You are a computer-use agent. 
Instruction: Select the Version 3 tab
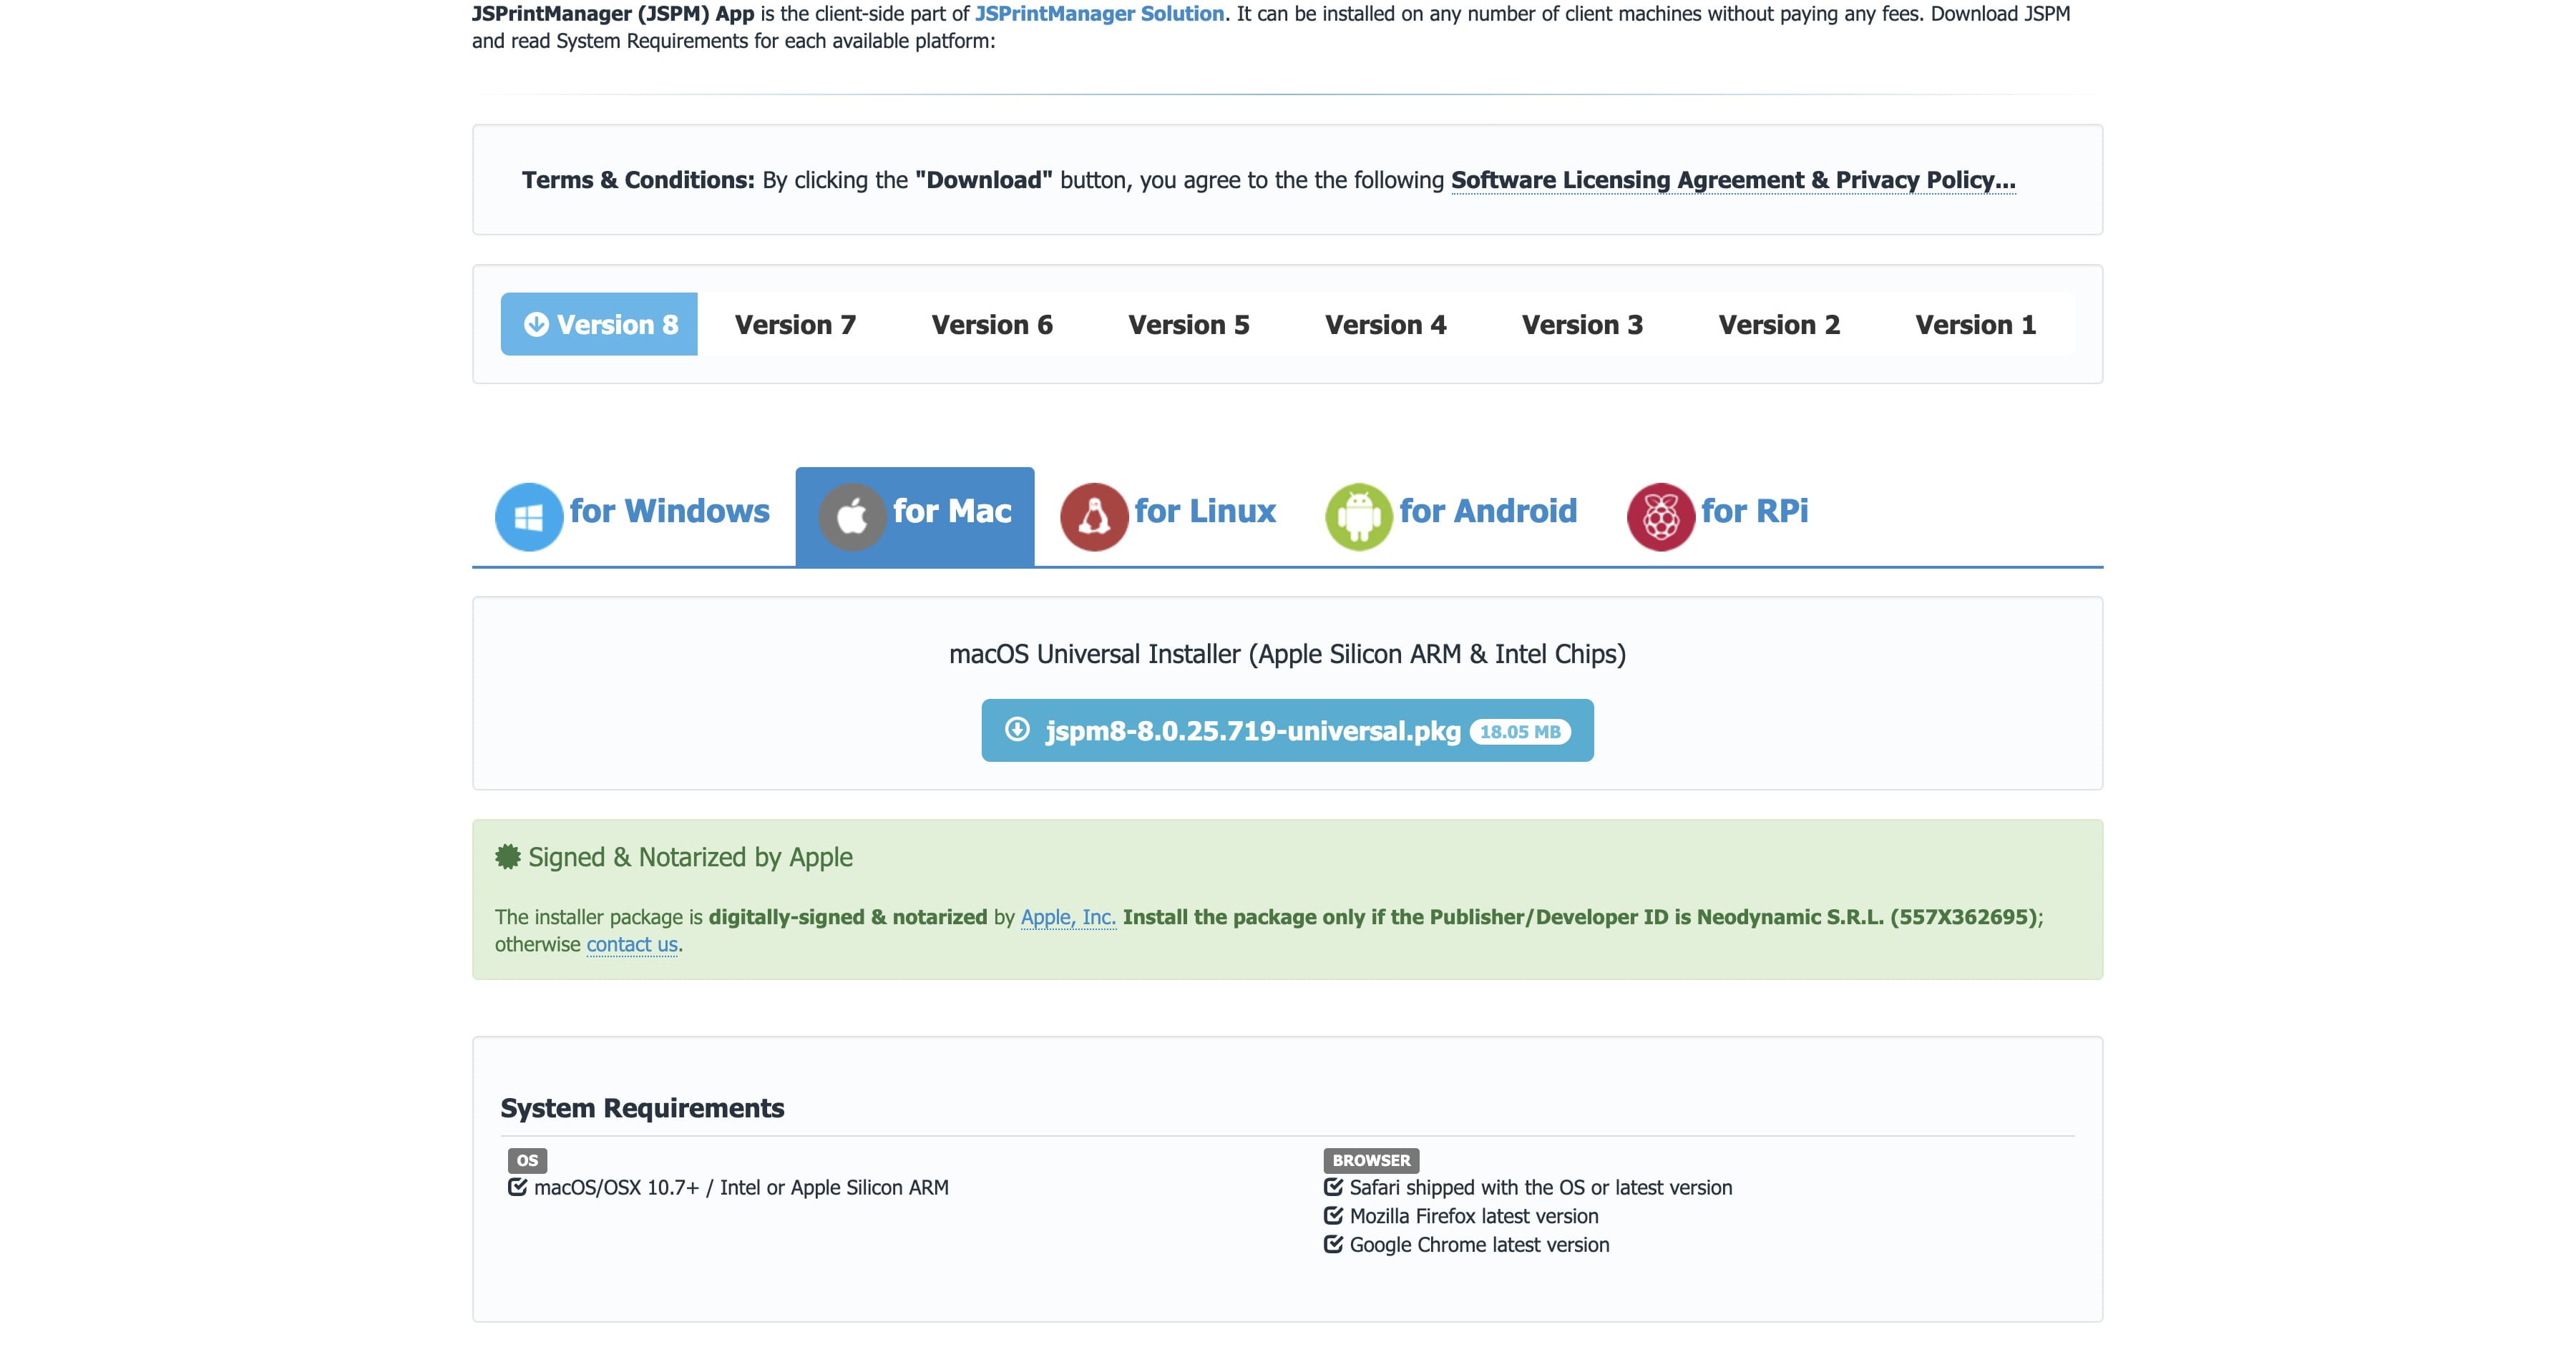pyautogui.click(x=1583, y=324)
